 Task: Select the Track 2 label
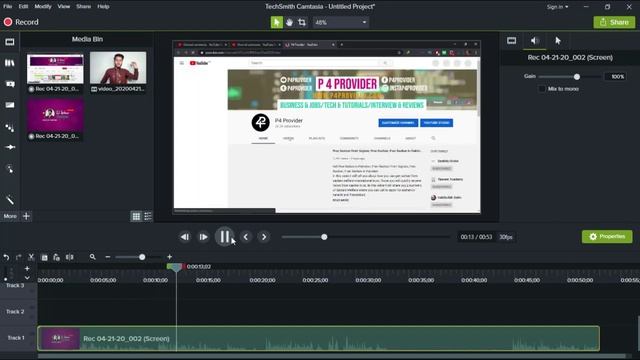[15, 311]
